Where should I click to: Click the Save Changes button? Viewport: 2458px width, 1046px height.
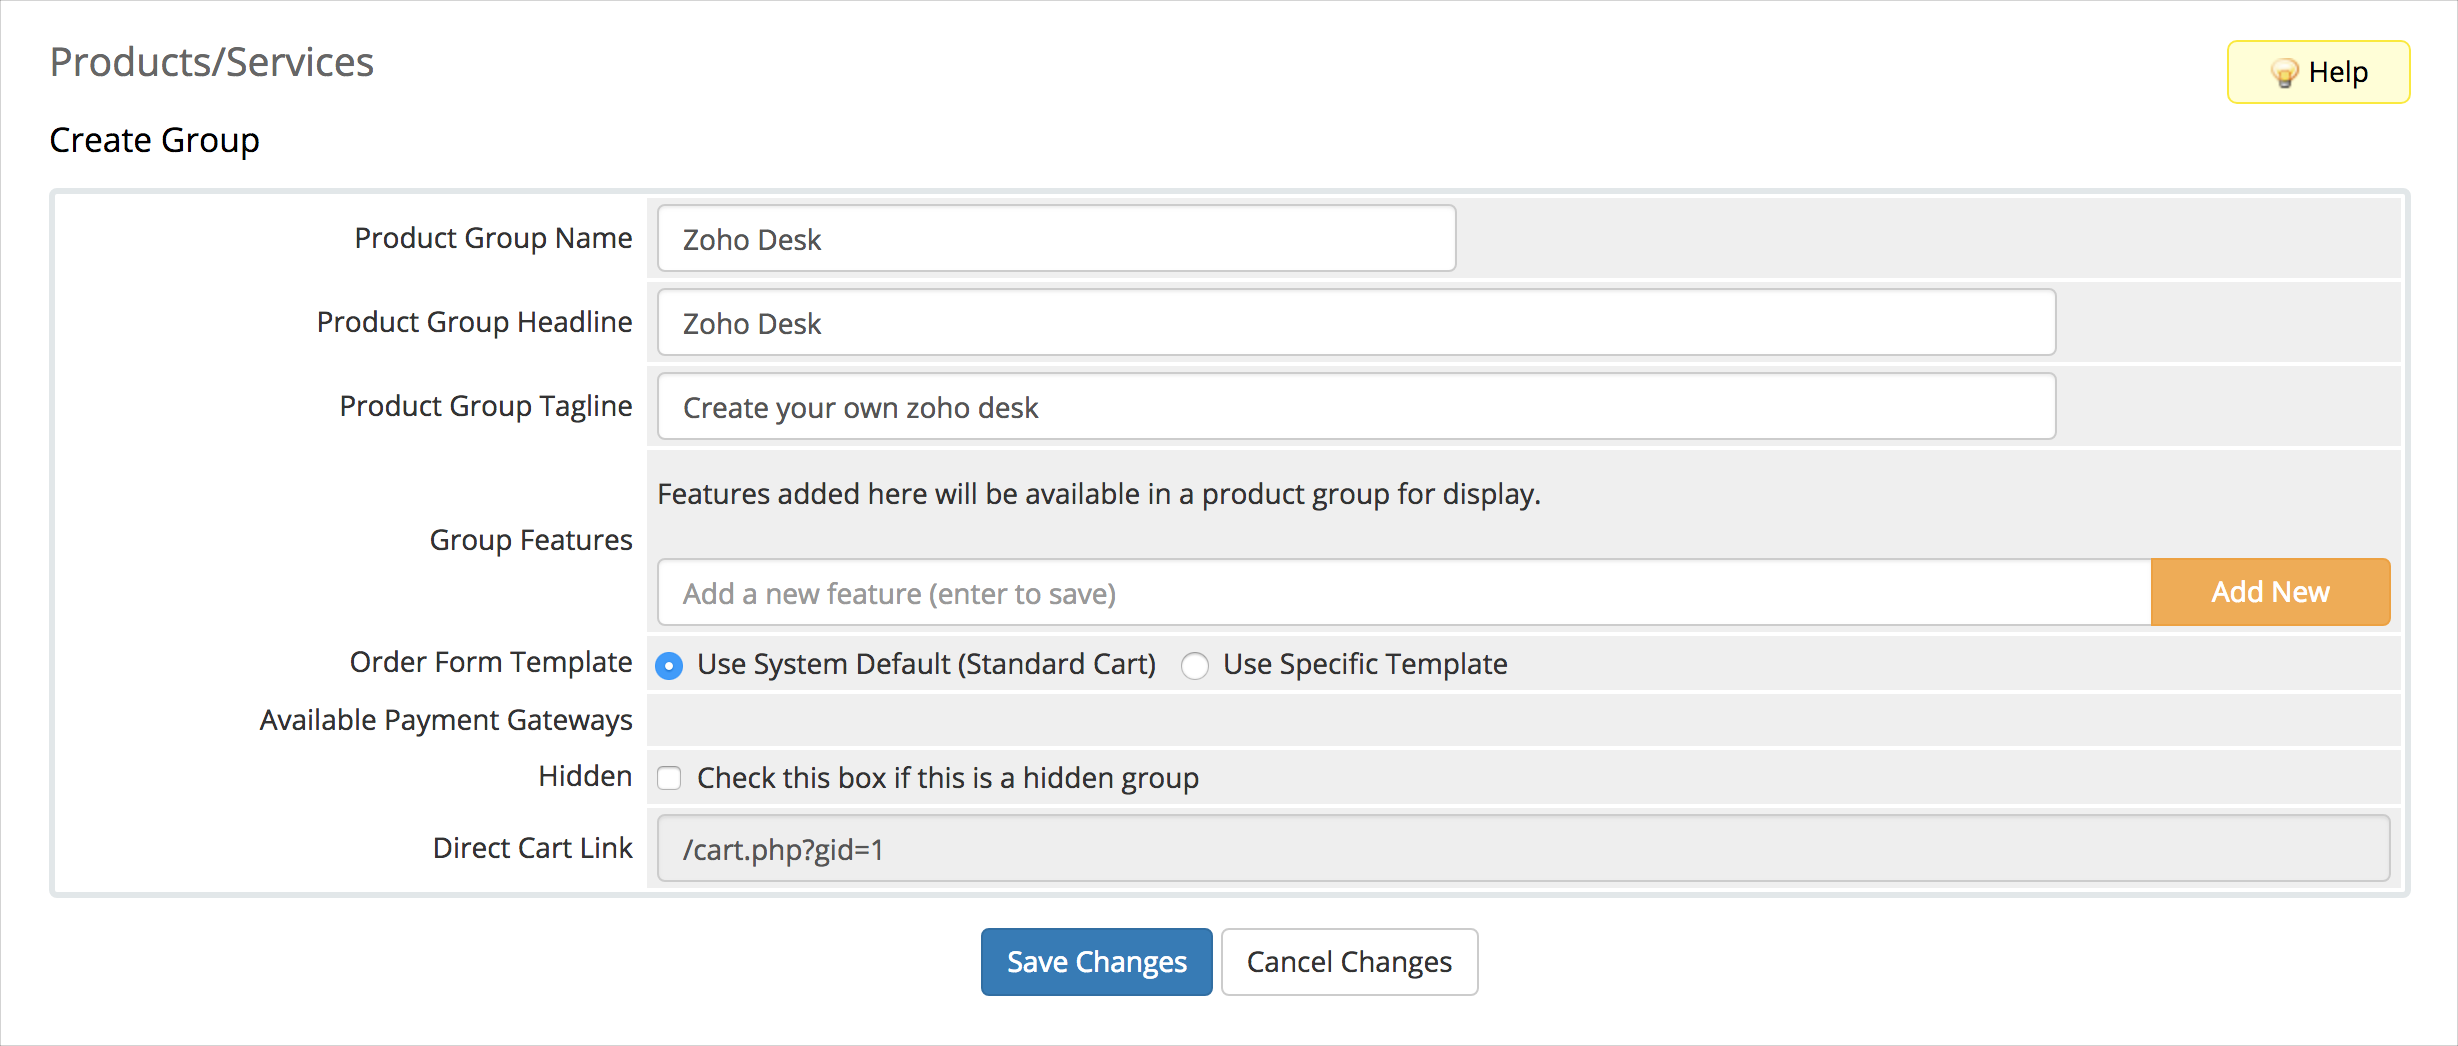1096,962
